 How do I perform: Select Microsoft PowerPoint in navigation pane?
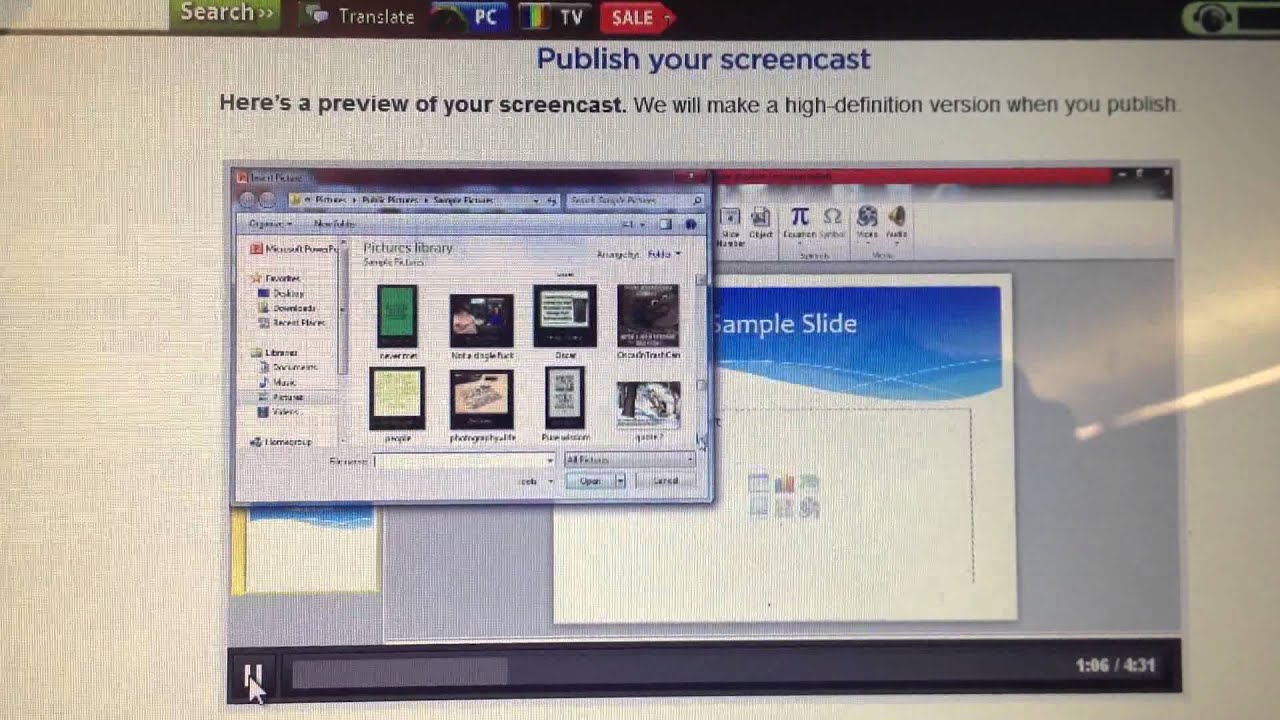293,249
